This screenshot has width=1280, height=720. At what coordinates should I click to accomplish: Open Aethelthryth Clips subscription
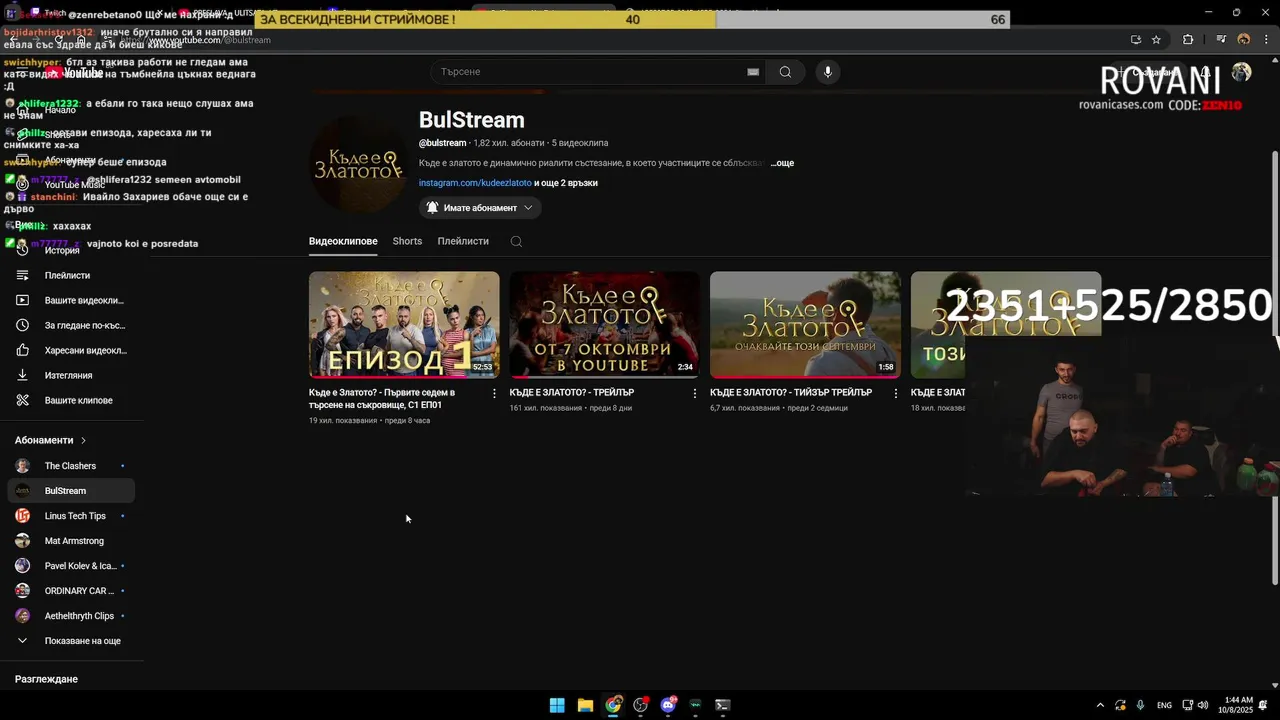(x=70, y=616)
